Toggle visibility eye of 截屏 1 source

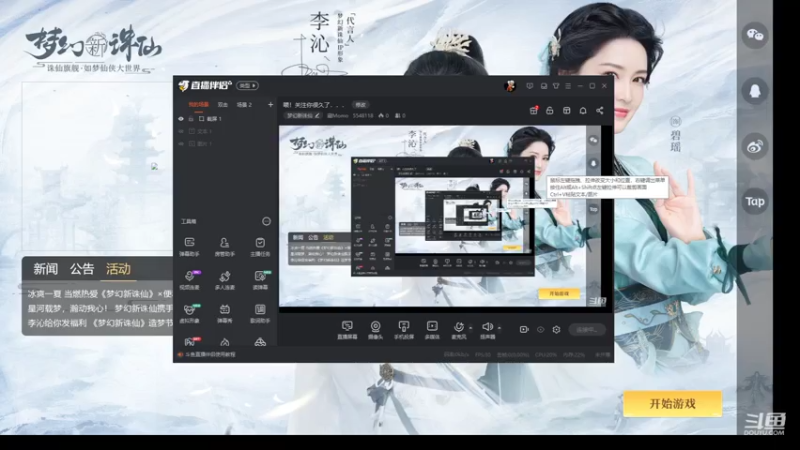(x=181, y=119)
